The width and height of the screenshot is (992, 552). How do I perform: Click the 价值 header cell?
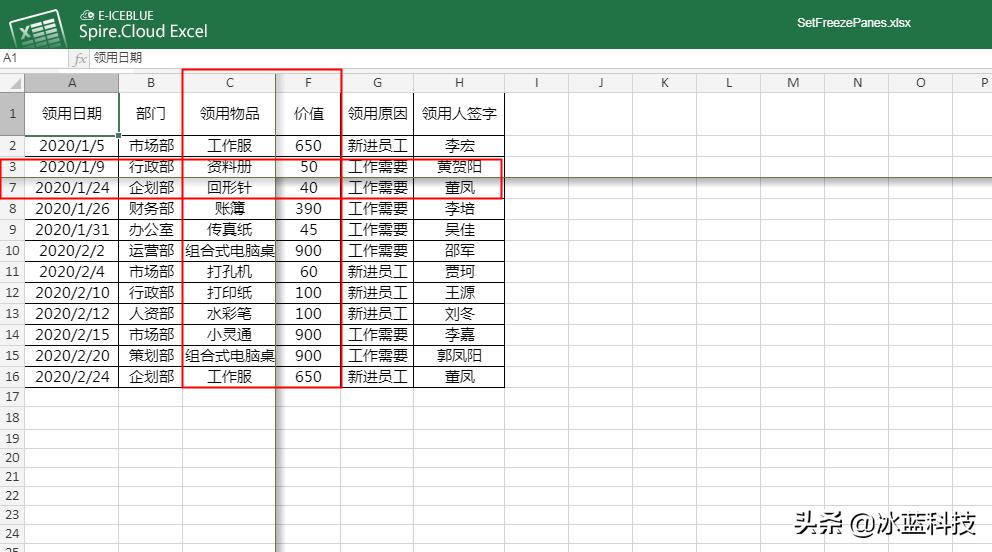[x=308, y=114]
